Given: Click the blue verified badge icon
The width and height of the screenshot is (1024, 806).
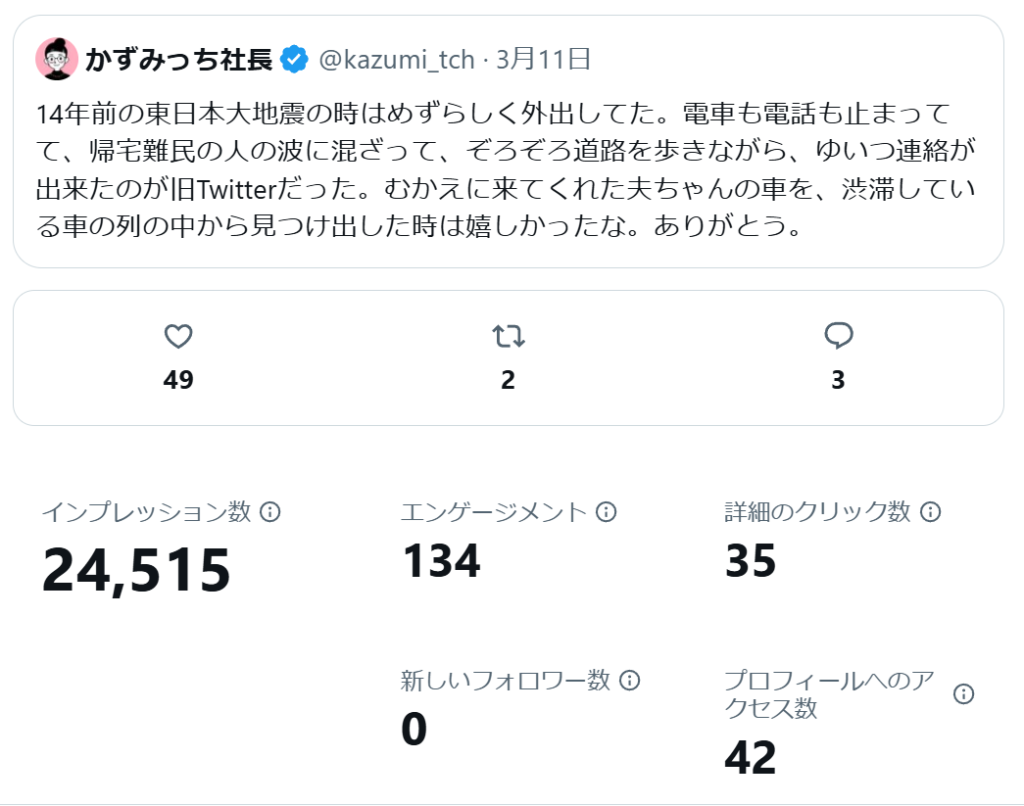Looking at the screenshot, I should (294, 60).
